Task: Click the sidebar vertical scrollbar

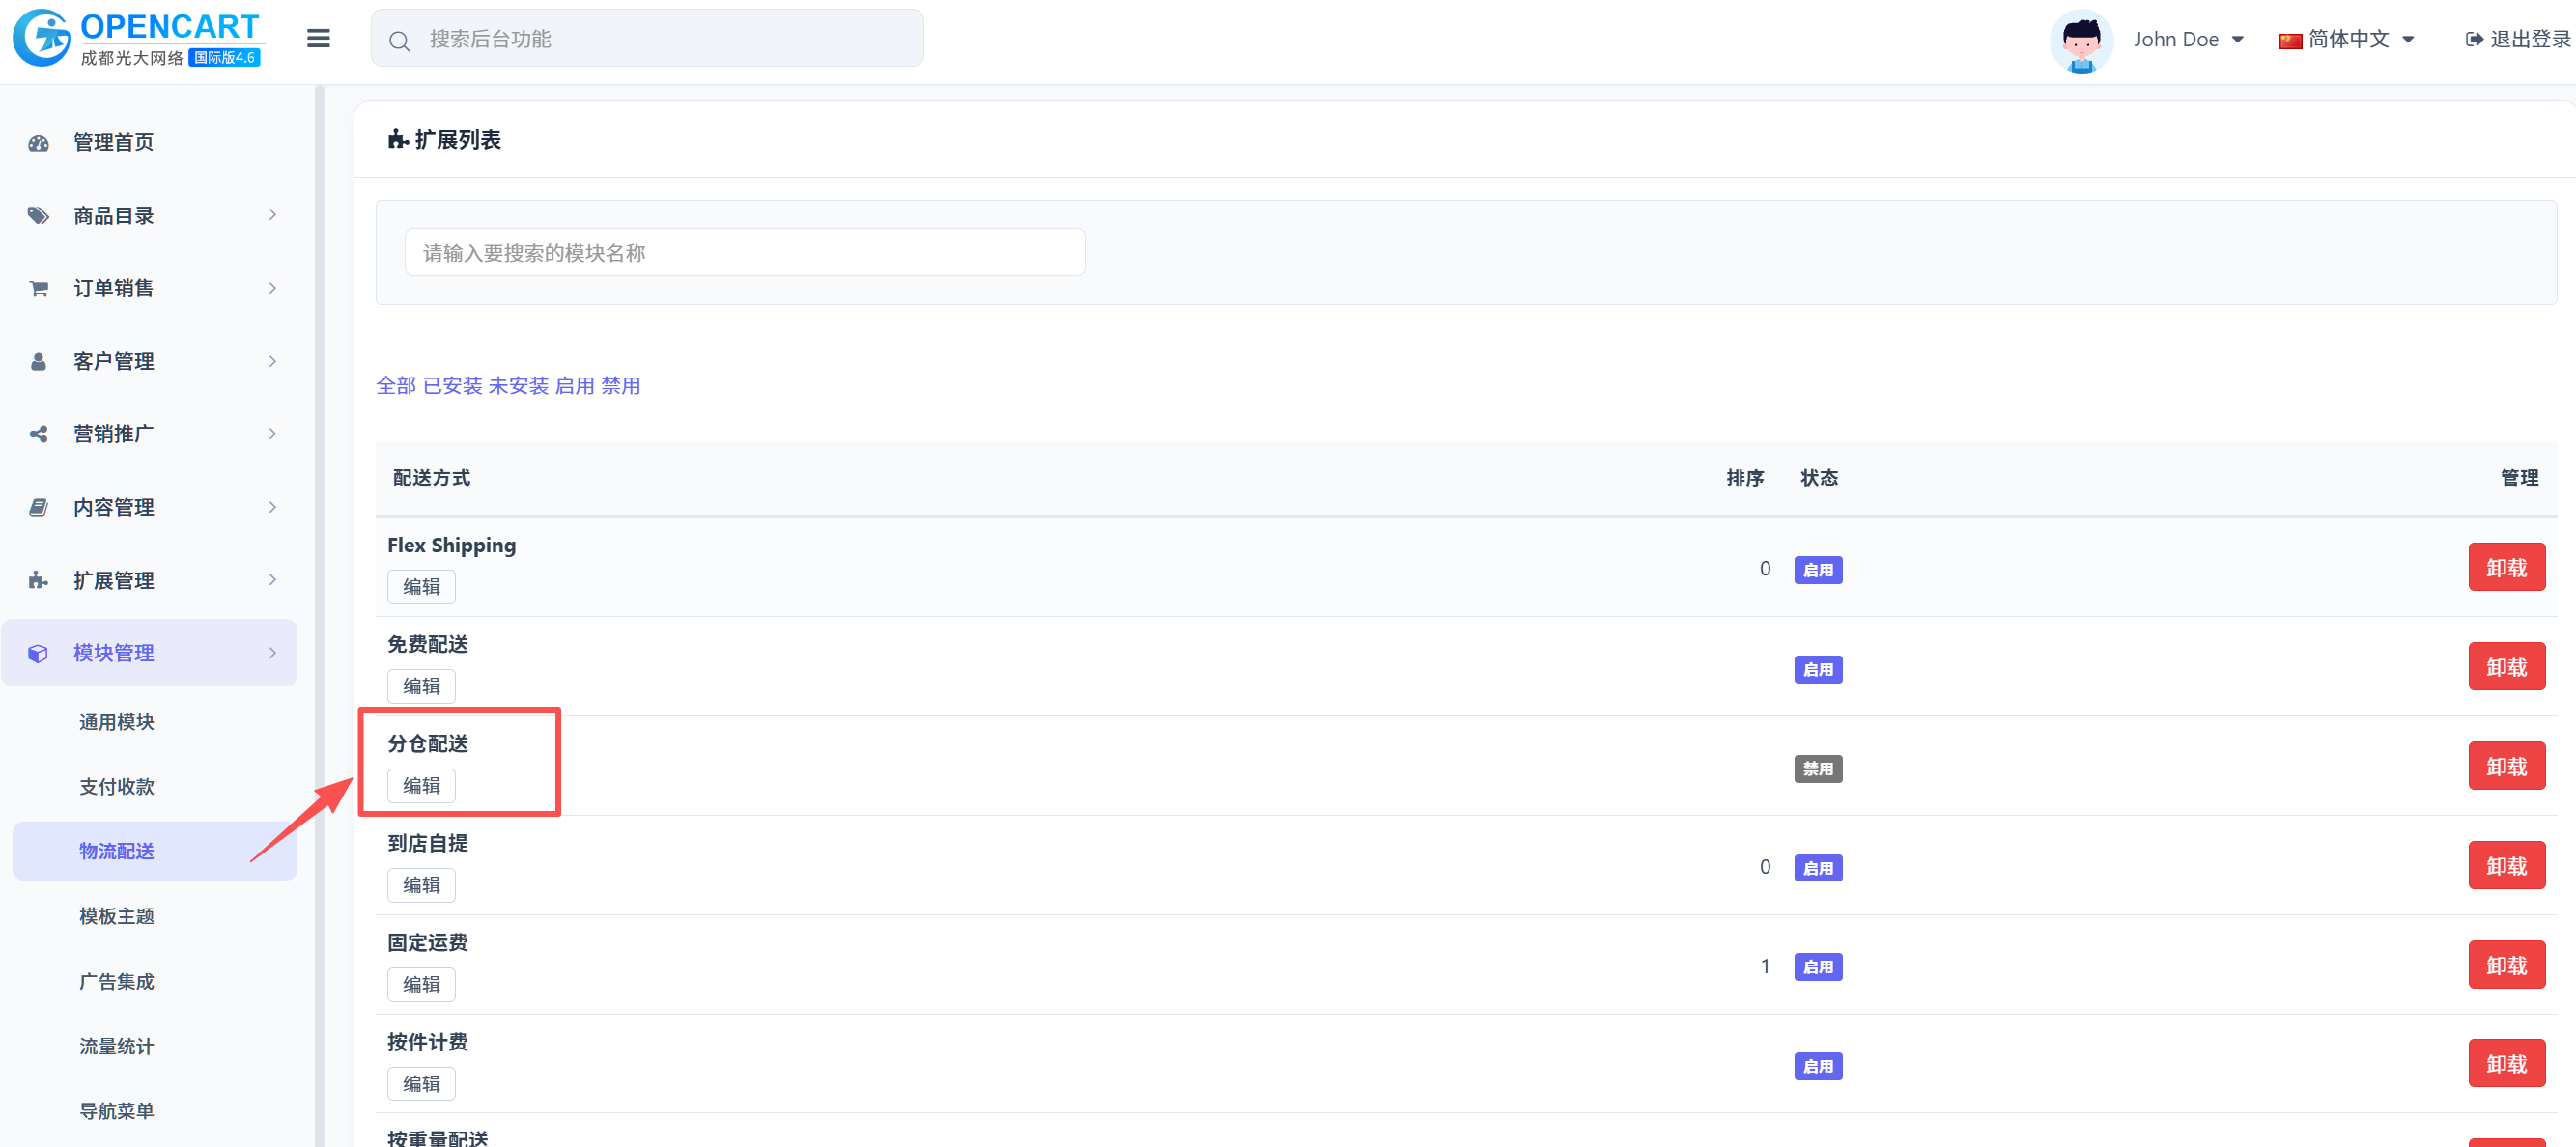Action: click(319, 615)
